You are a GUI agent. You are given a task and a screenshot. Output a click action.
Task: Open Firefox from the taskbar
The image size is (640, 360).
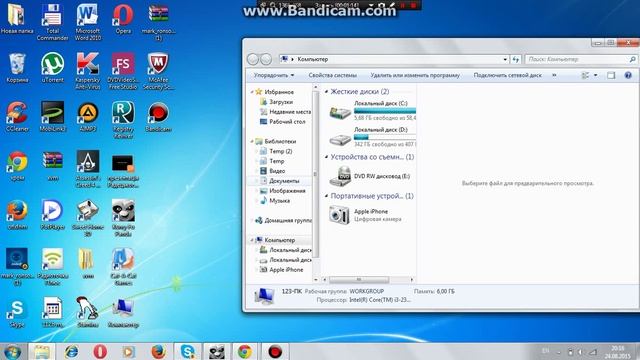pyautogui.click(x=158, y=351)
